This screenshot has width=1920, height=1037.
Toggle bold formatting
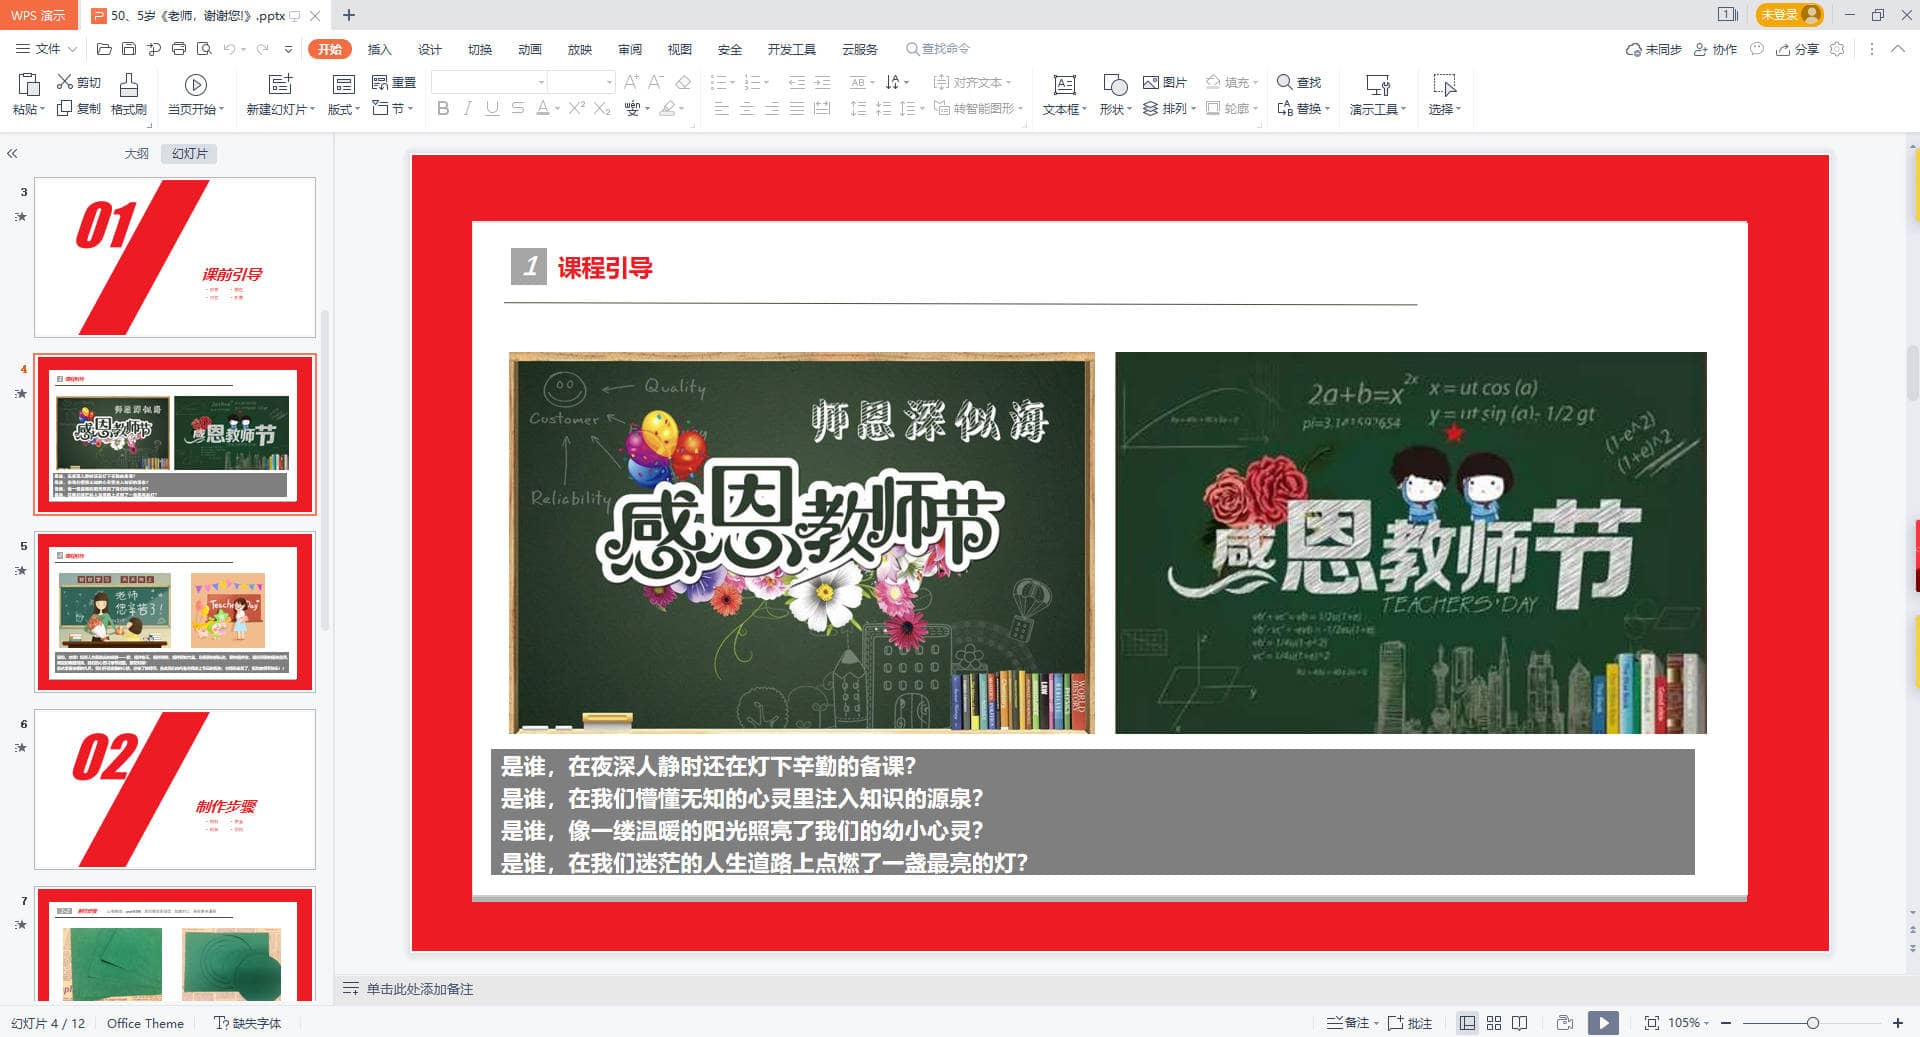pyautogui.click(x=443, y=108)
